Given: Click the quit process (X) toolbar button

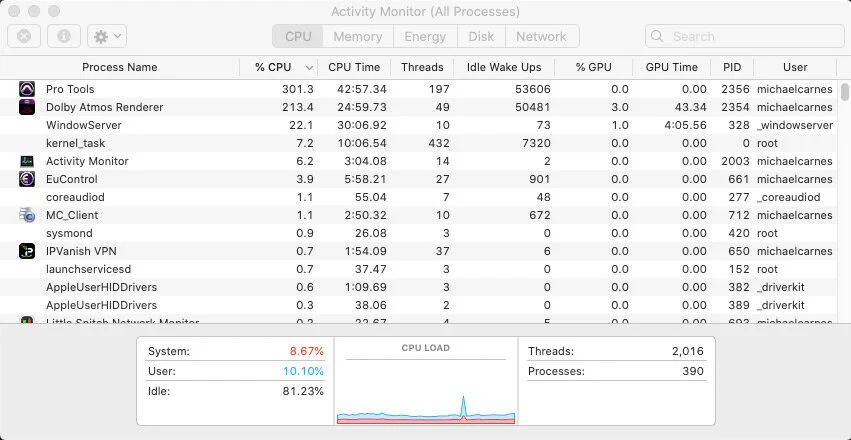Looking at the screenshot, I should 23,36.
